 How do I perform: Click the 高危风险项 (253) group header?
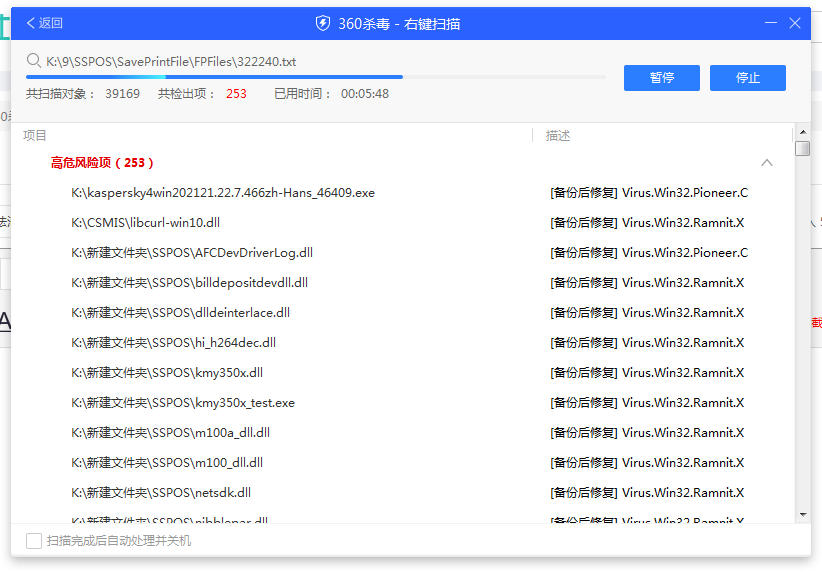(x=103, y=163)
